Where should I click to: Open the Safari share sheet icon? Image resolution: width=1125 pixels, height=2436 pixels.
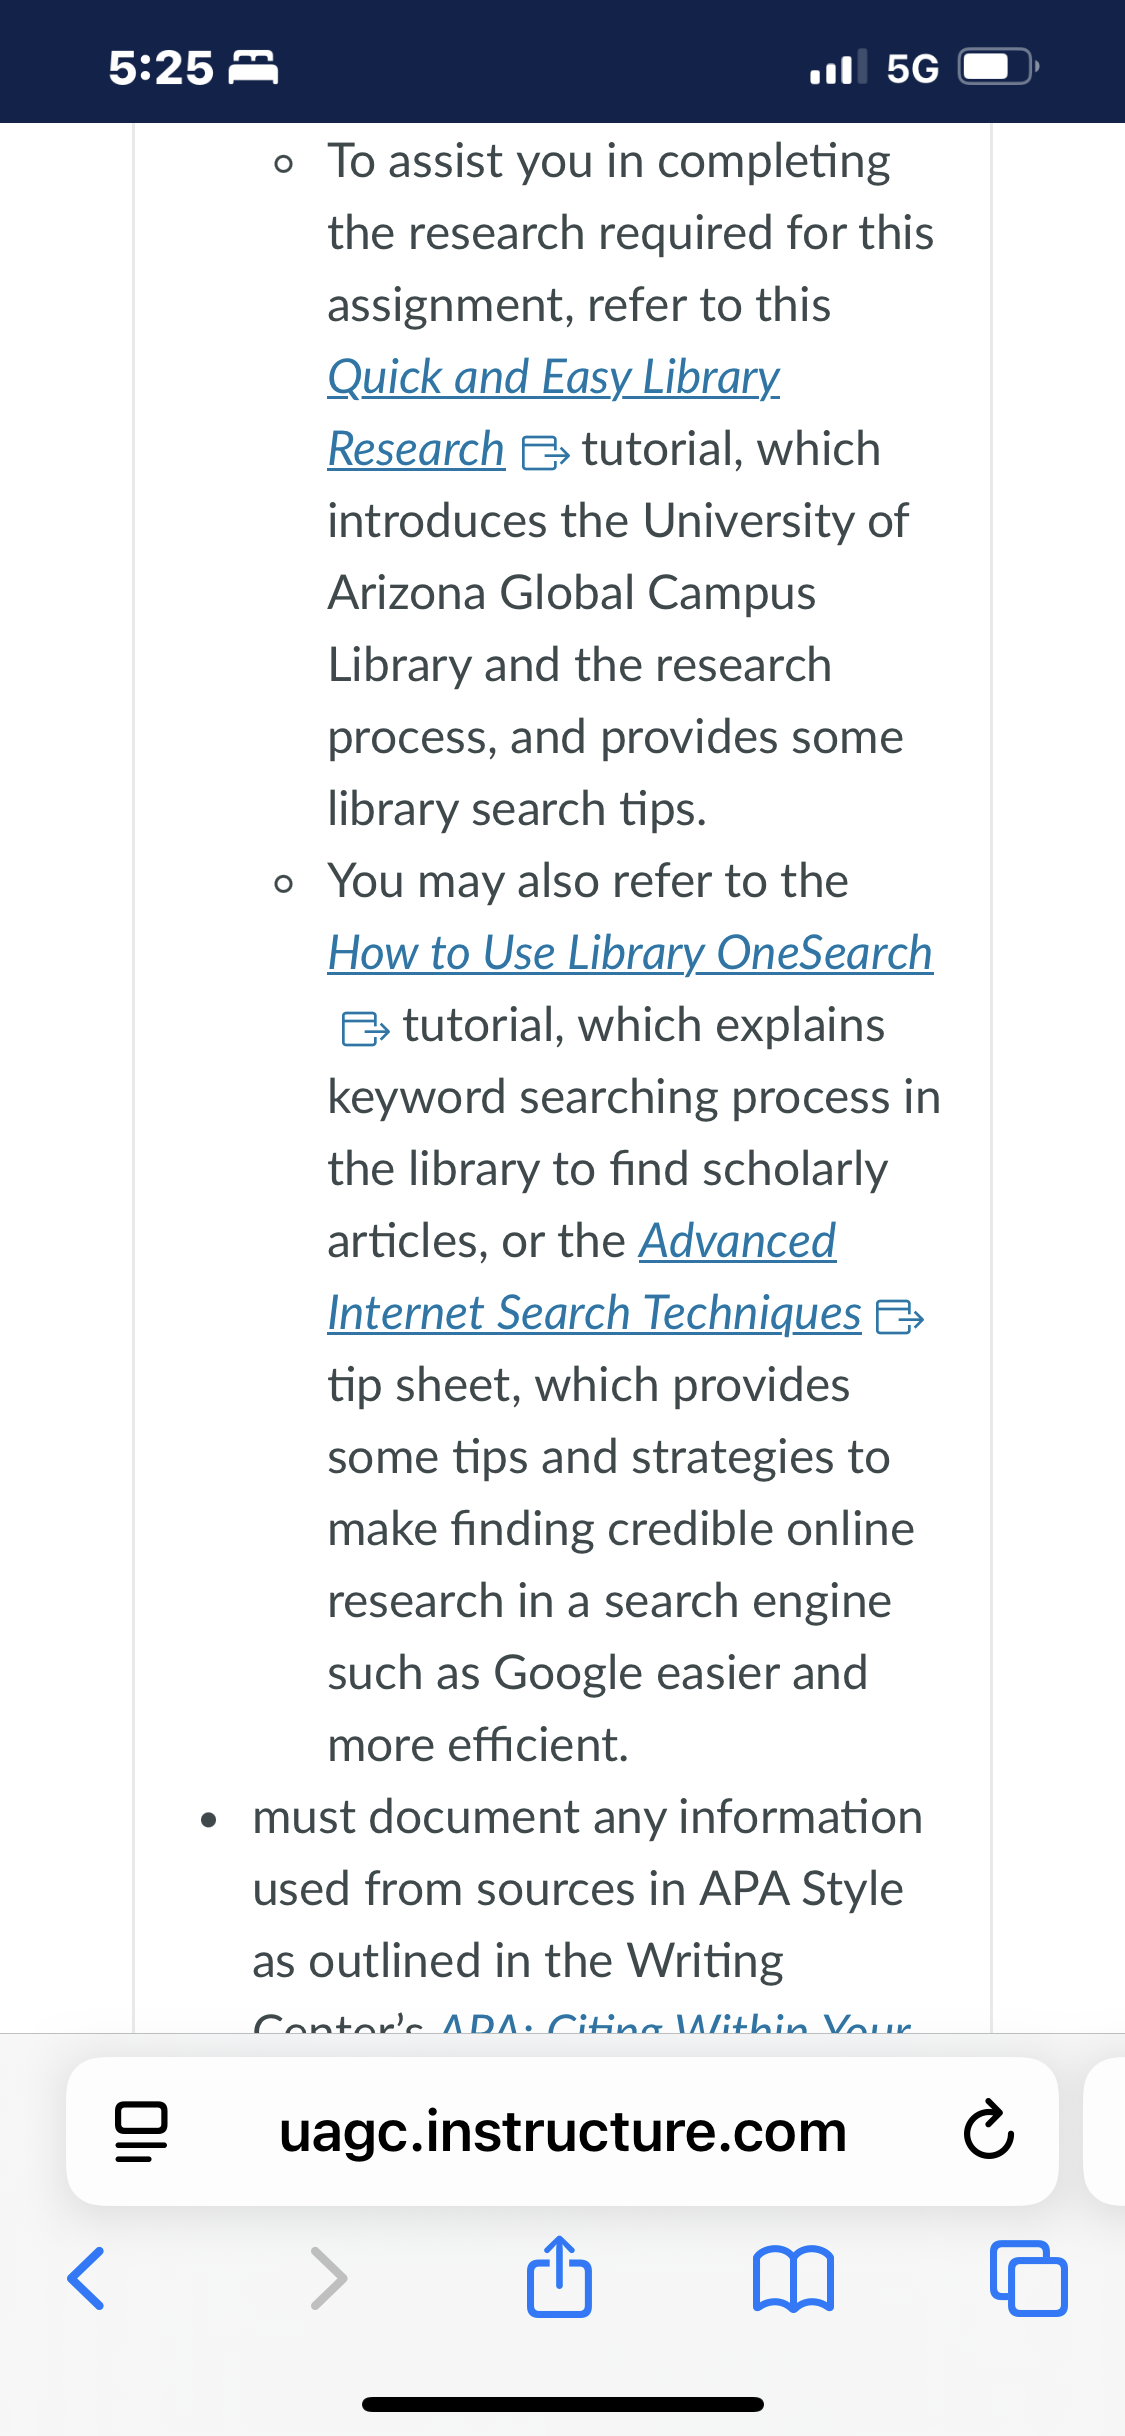559,2275
